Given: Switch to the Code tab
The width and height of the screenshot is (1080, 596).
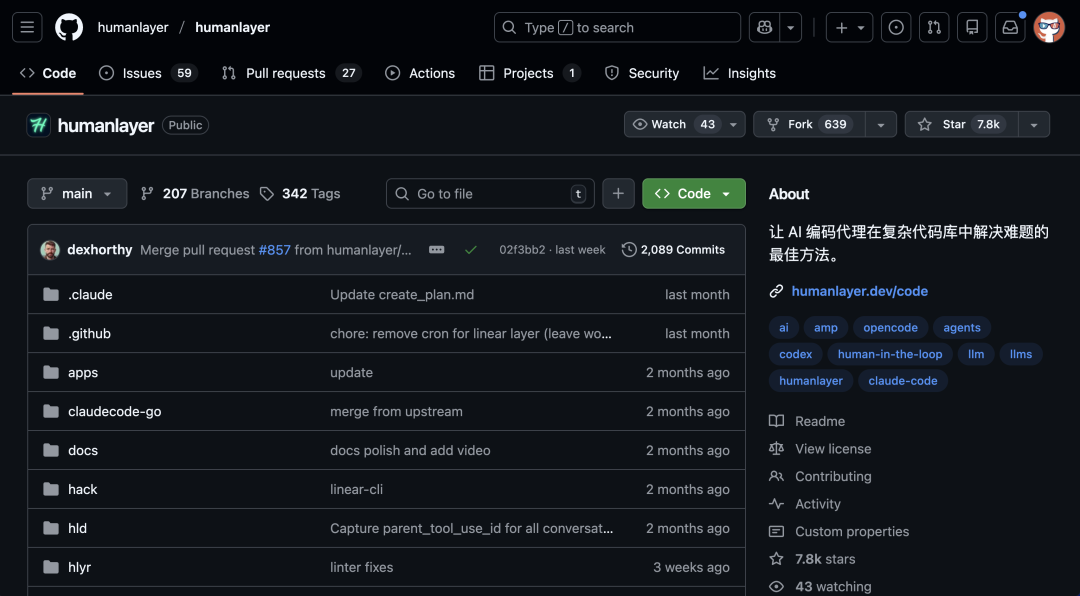Looking at the screenshot, I should coord(48,73).
